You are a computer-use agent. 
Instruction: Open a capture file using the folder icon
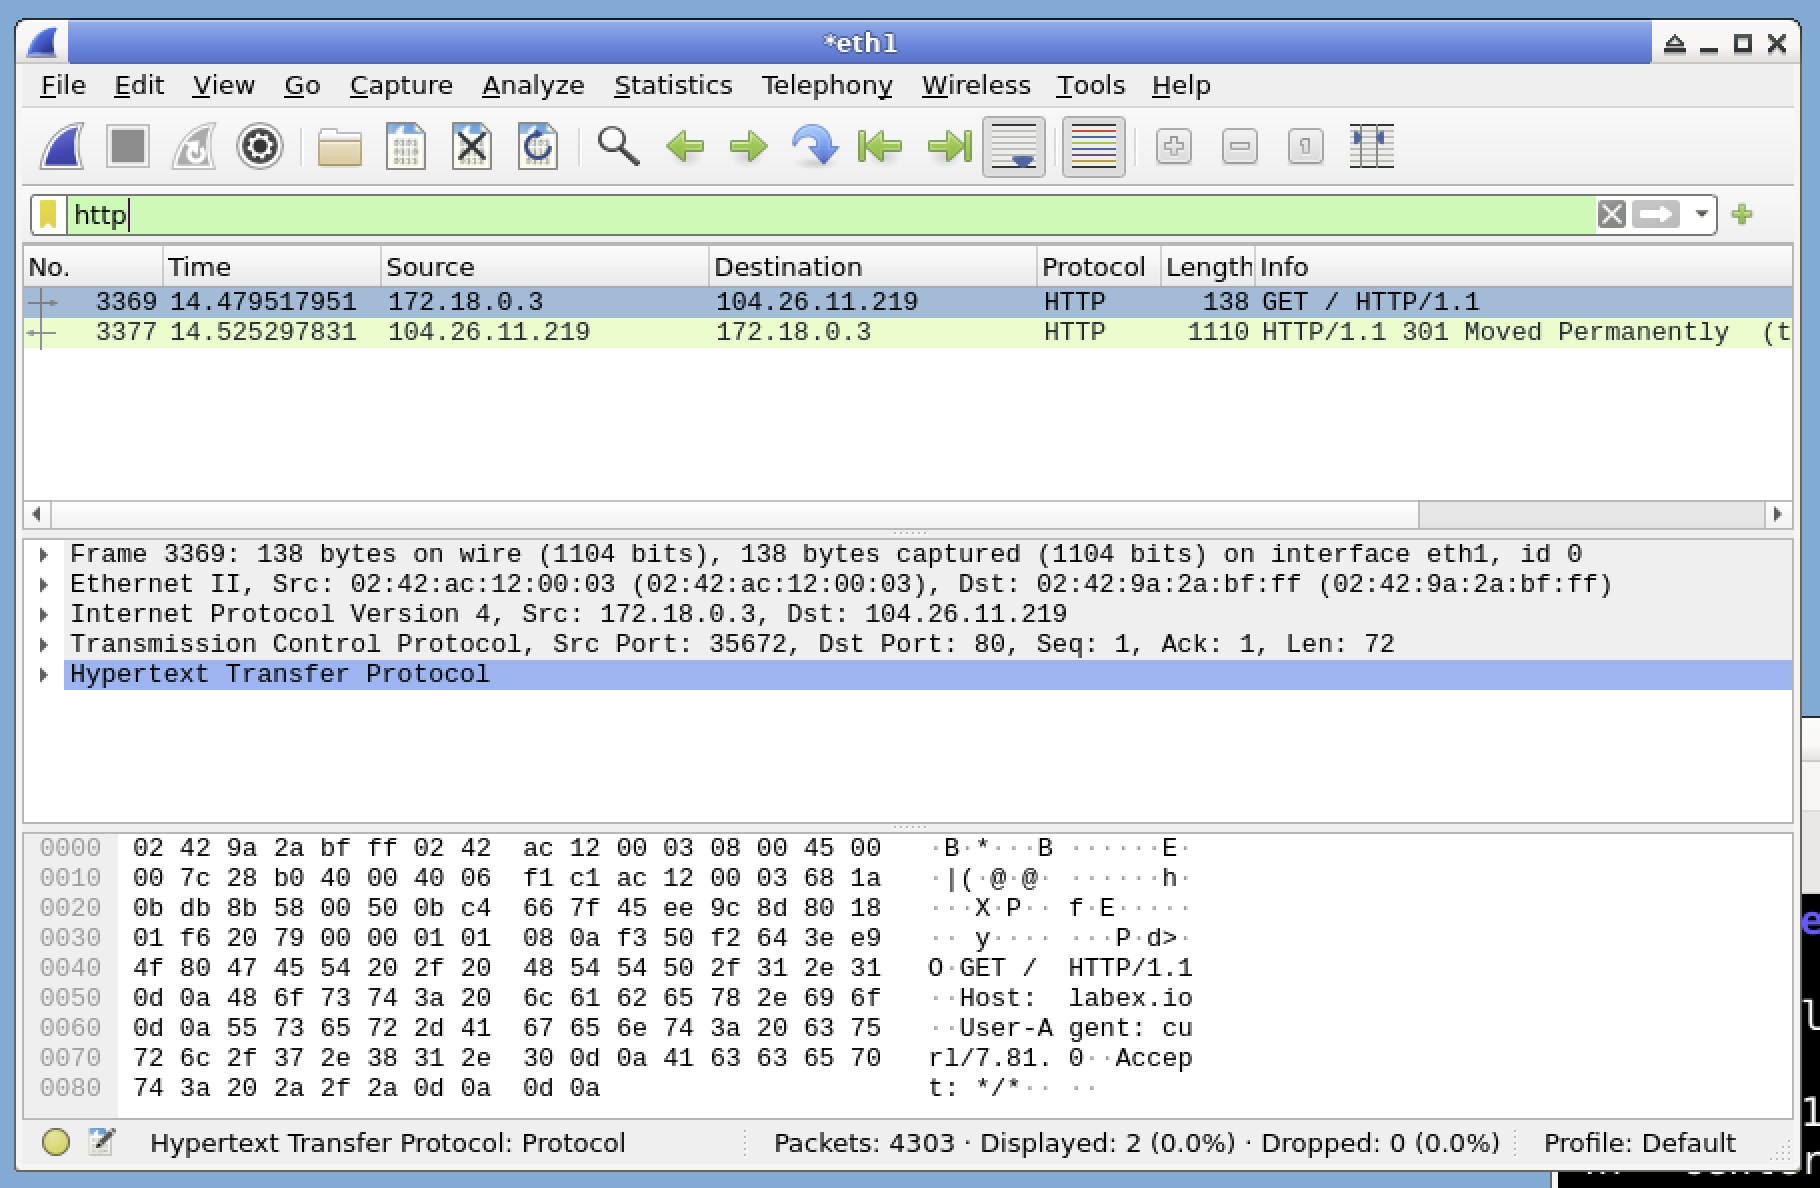point(339,147)
